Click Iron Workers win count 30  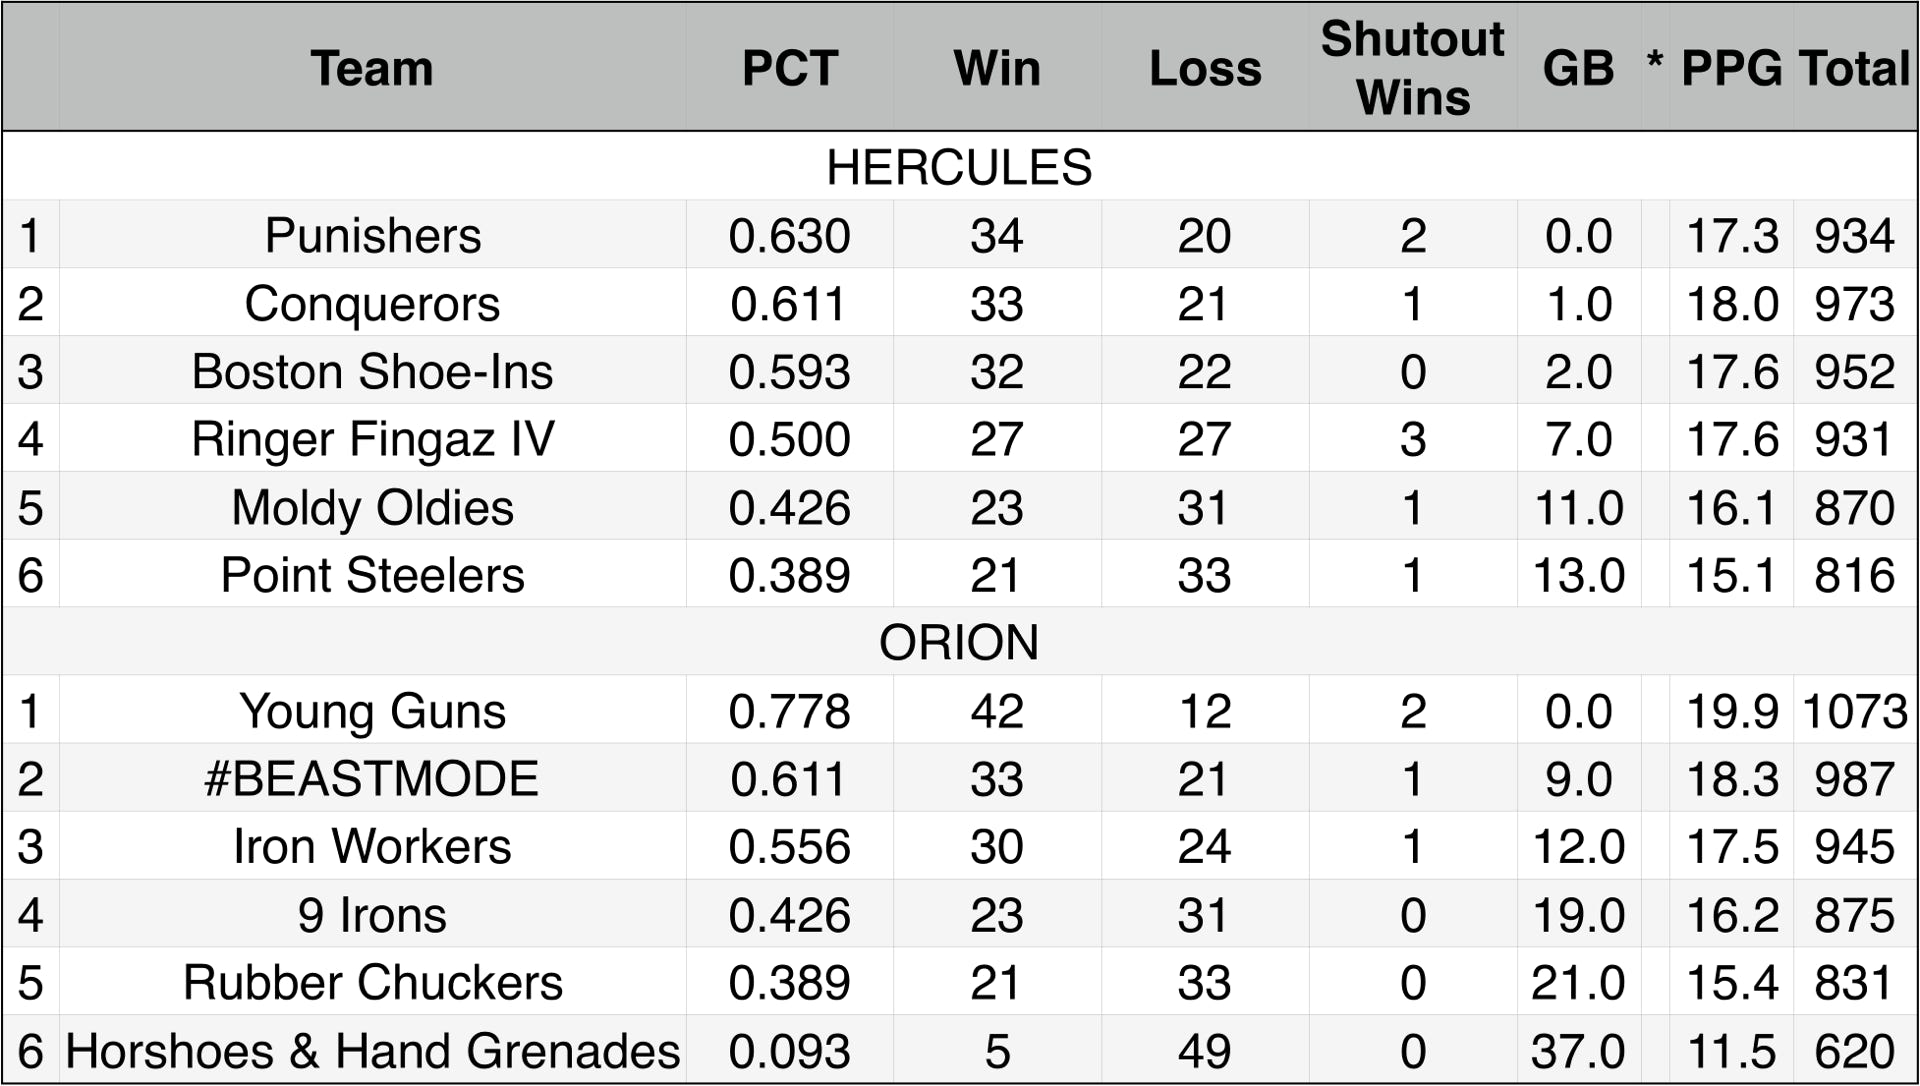(x=996, y=847)
